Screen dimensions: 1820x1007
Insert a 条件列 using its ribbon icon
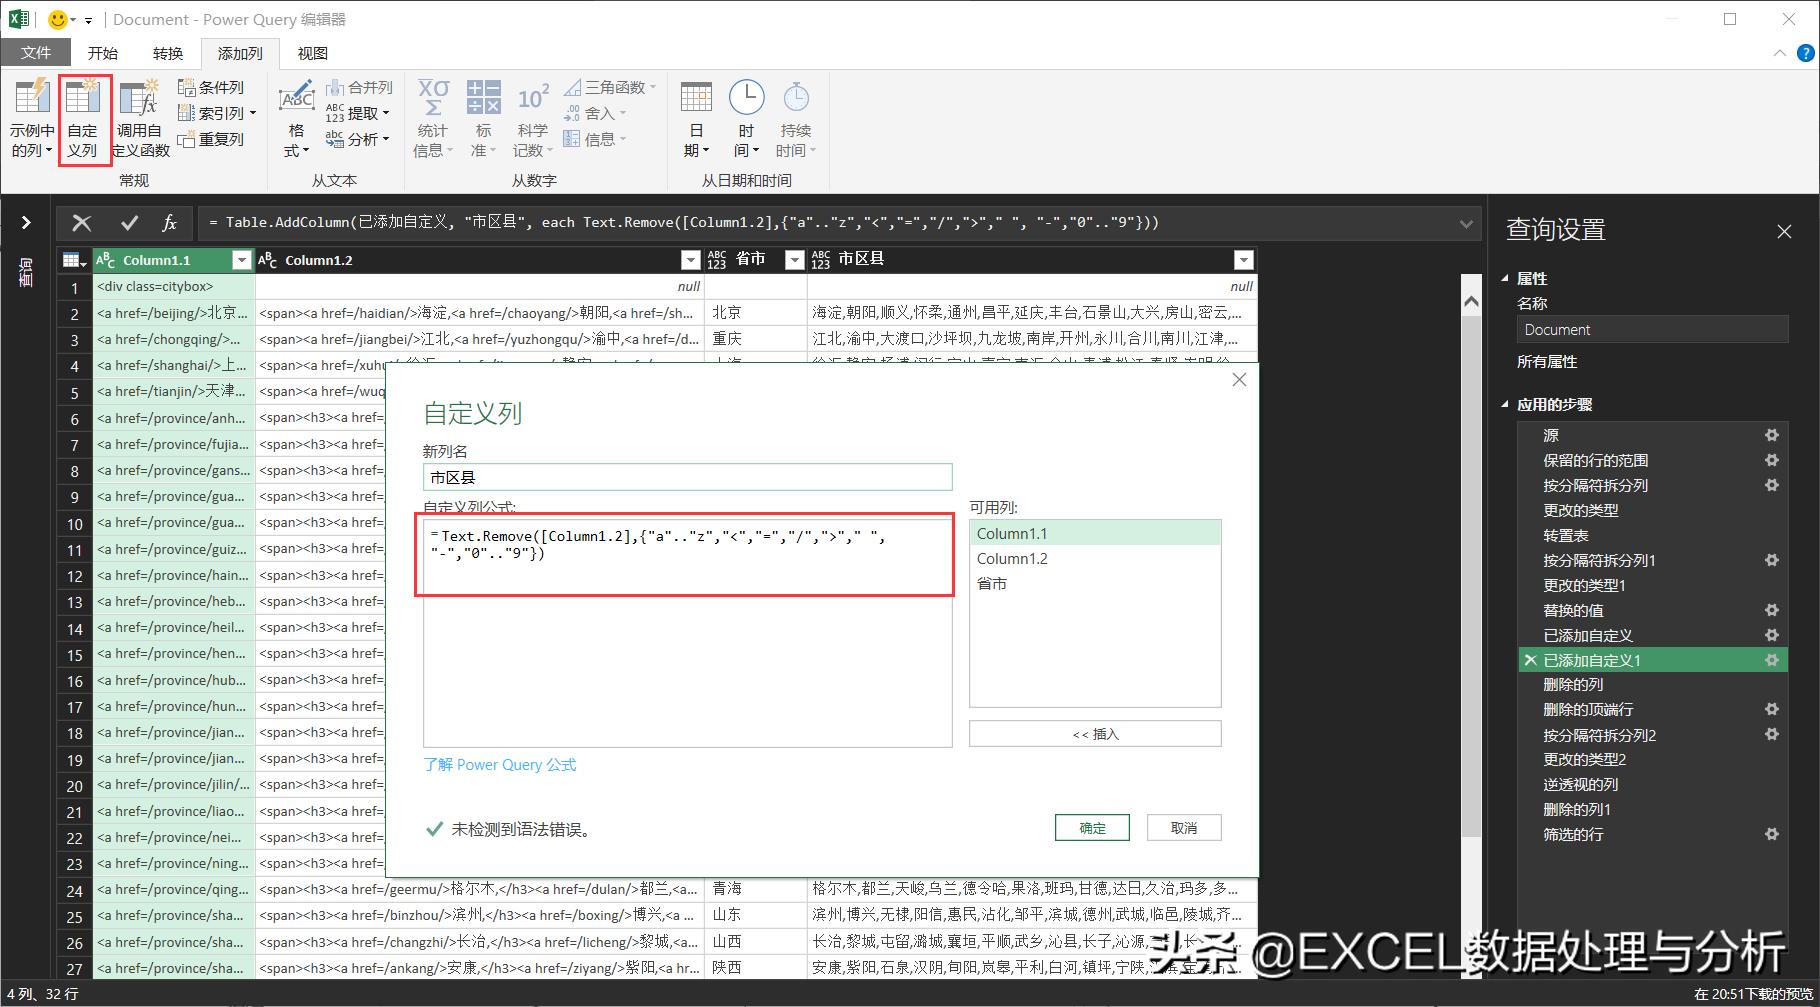click(213, 86)
